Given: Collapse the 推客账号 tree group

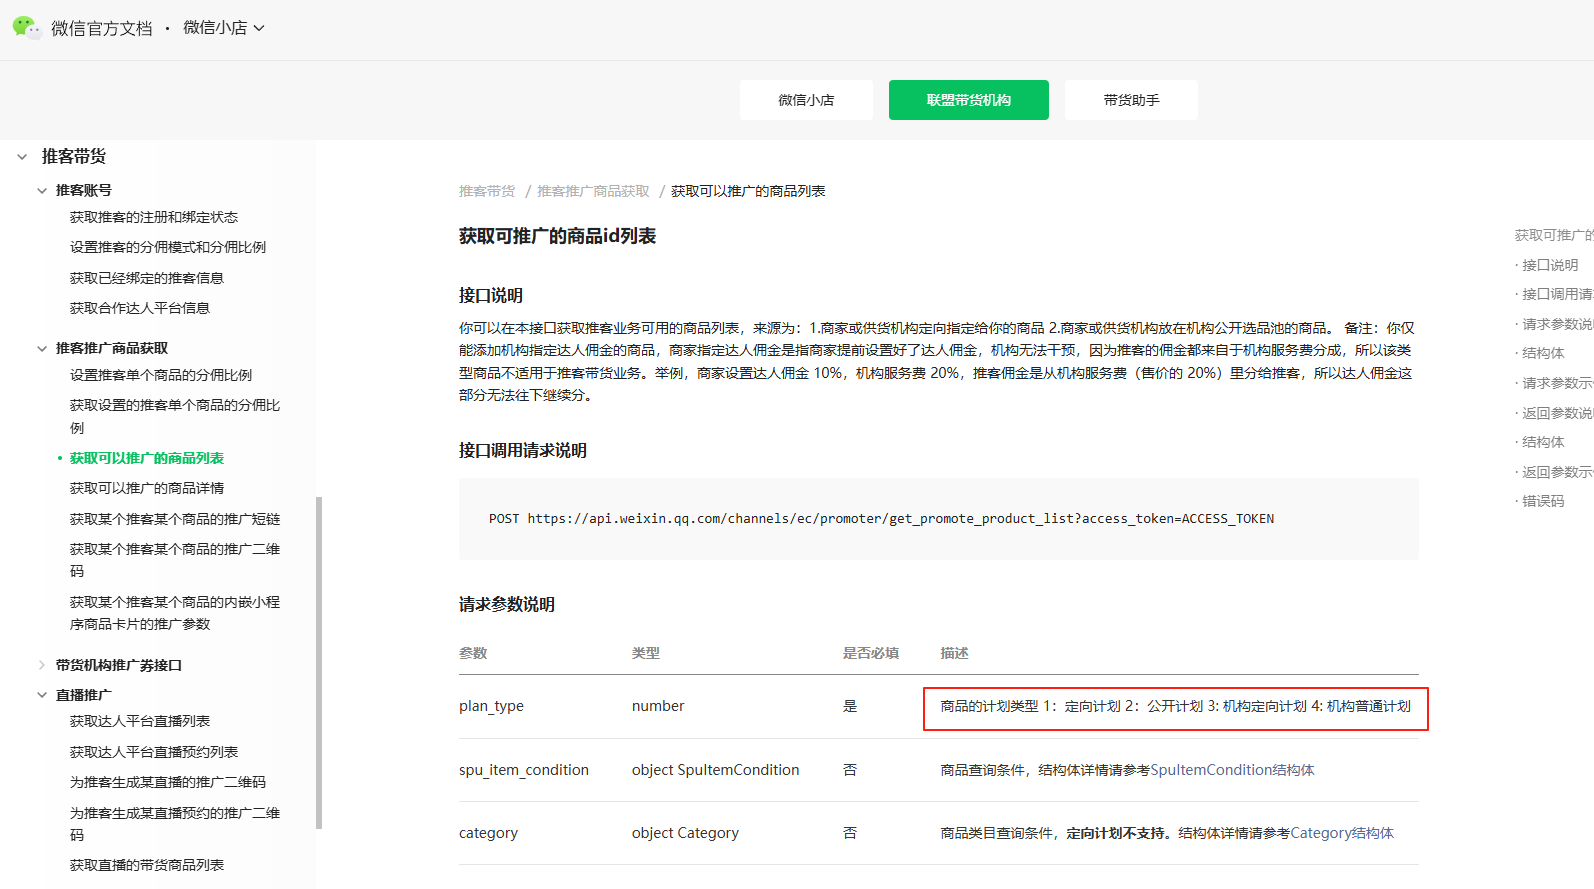Looking at the screenshot, I should 42,190.
